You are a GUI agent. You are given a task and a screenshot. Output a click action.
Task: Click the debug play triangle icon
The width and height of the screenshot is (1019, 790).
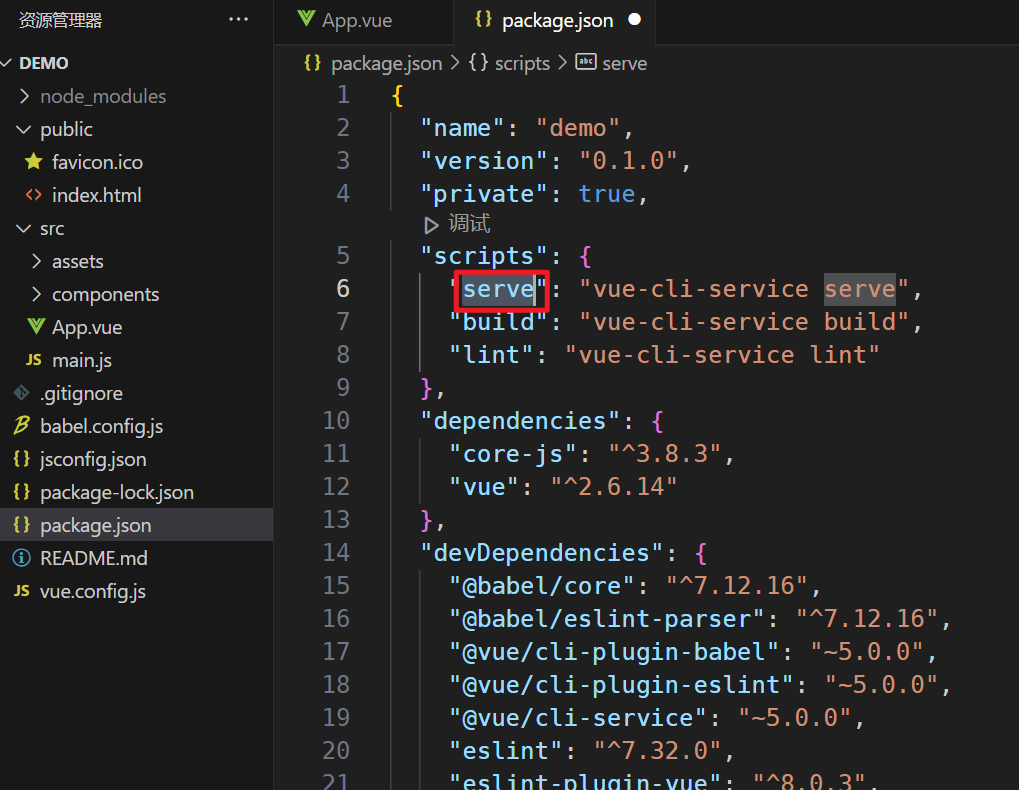pos(431,225)
